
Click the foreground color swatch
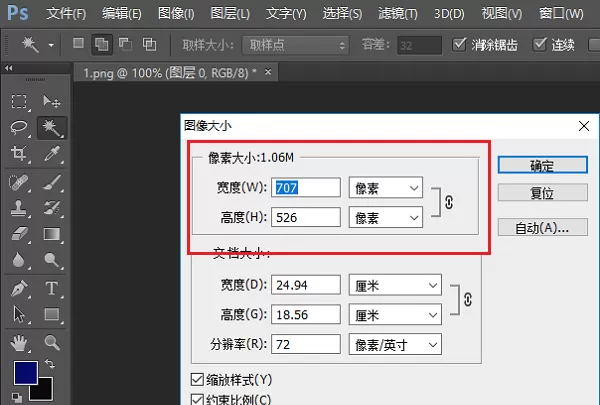click(x=26, y=372)
